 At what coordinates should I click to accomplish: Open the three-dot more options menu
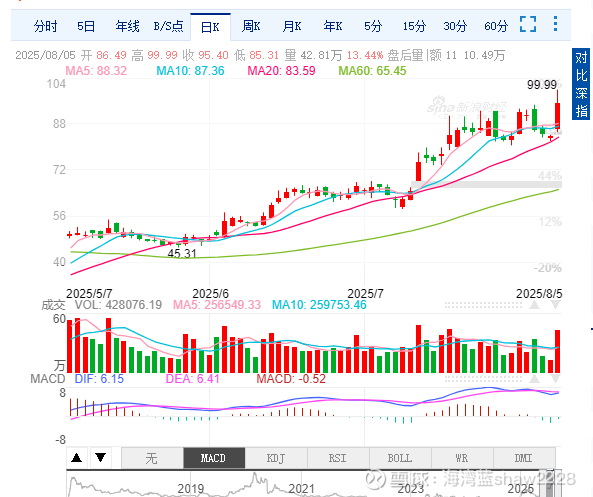[555, 23]
